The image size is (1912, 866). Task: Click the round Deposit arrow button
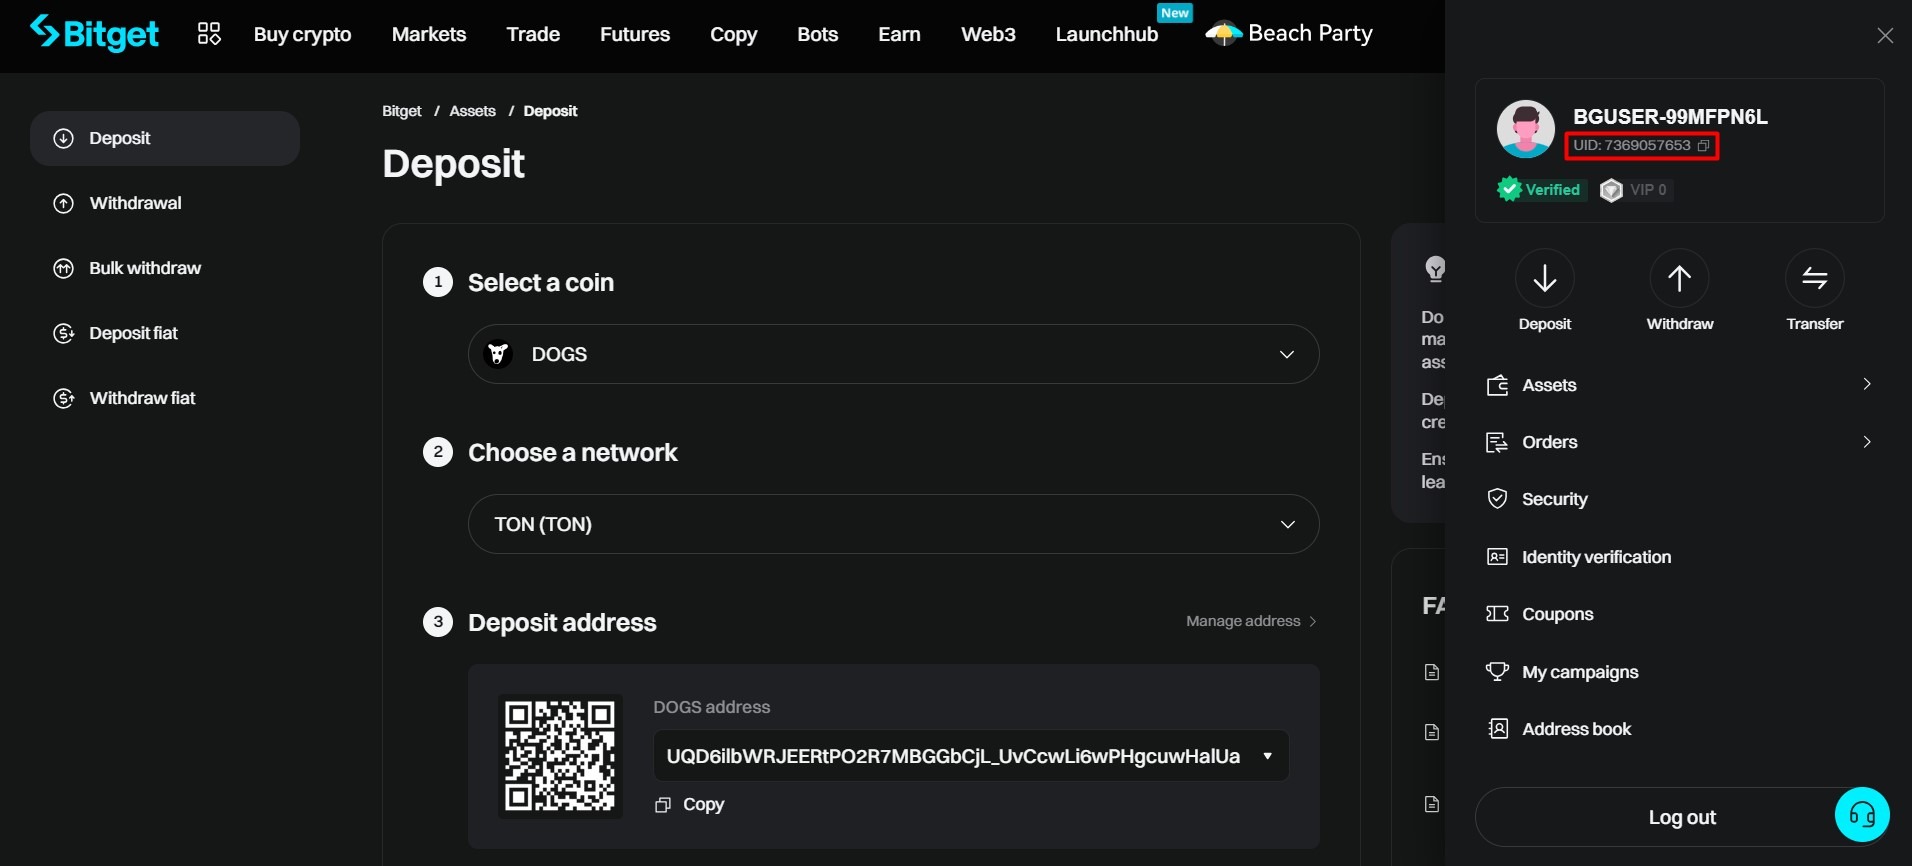pos(1545,278)
